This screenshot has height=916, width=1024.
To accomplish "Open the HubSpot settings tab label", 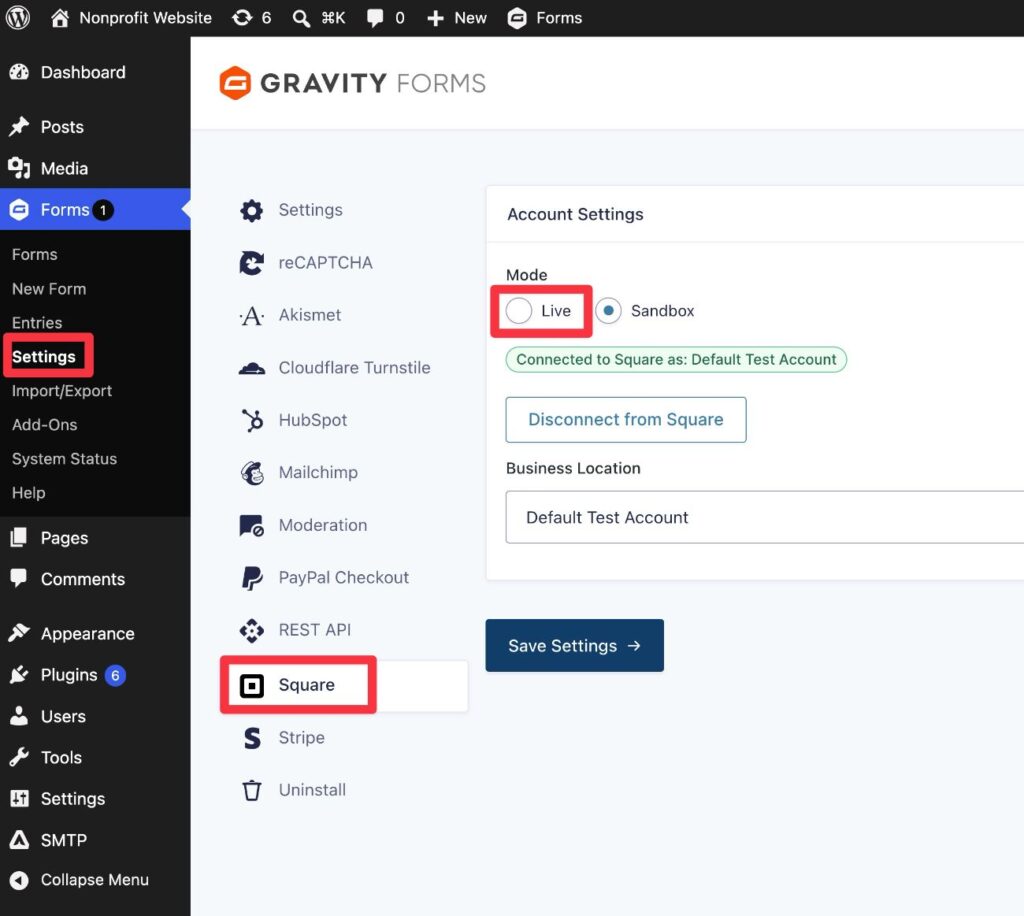I will tap(313, 420).
